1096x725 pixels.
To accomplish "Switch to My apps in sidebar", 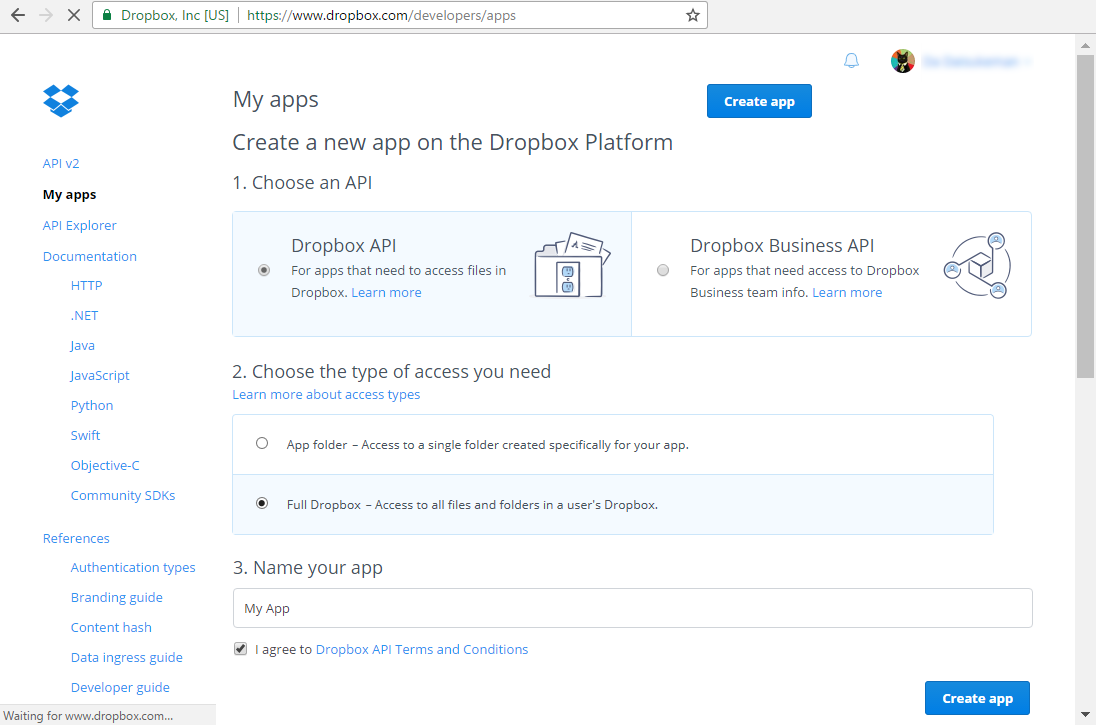I will pos(68,194).
